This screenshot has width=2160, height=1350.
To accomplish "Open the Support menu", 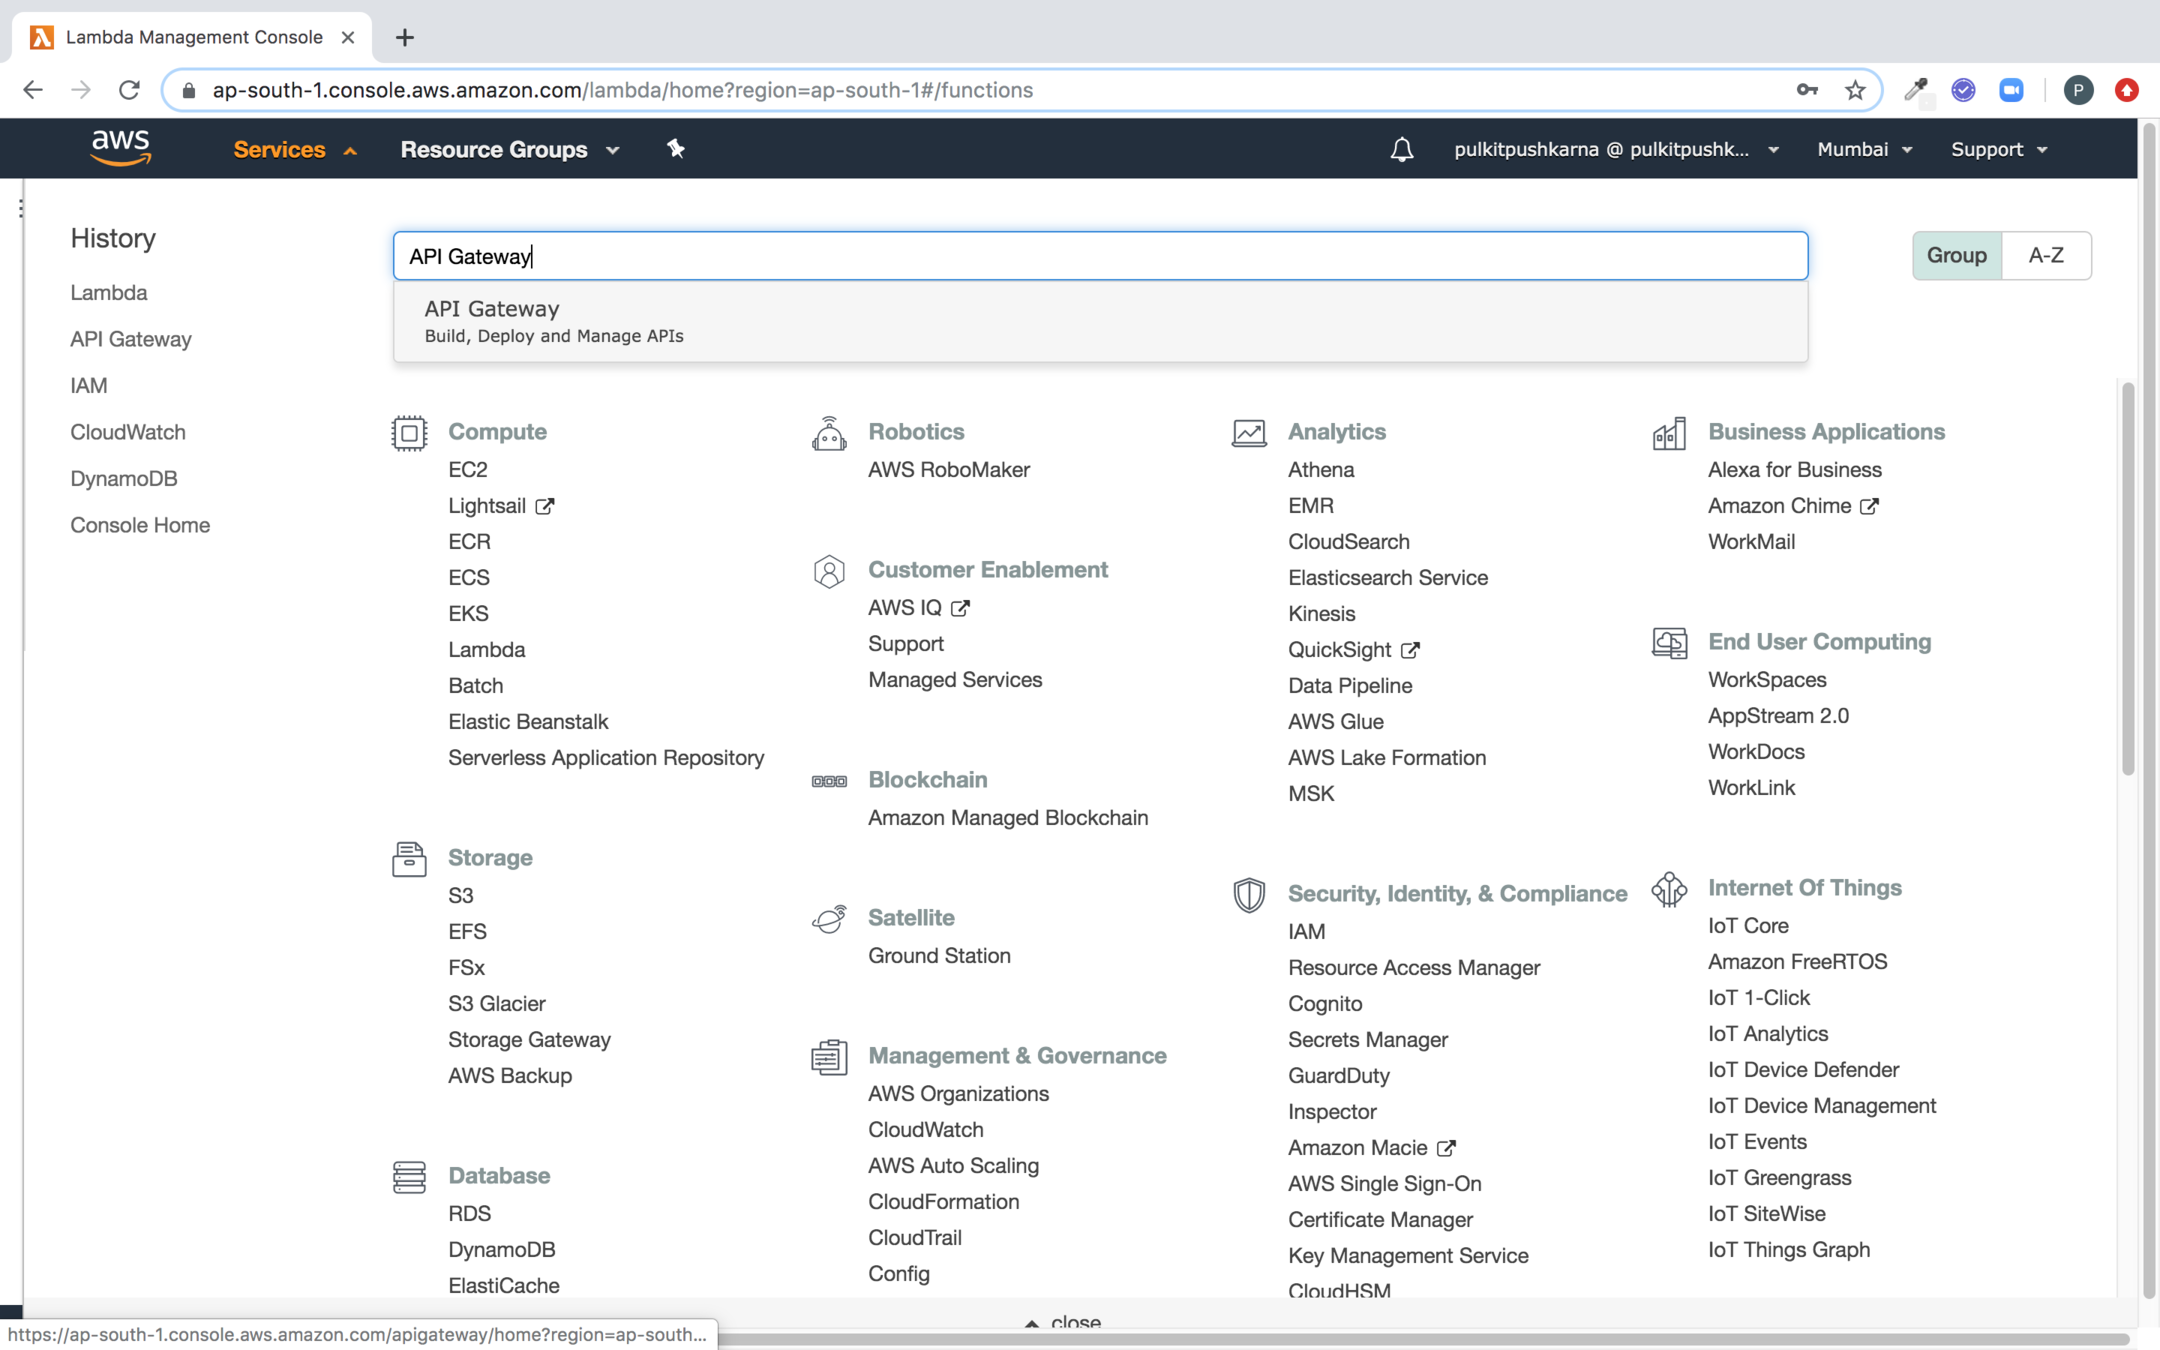I will point(1998,149).
